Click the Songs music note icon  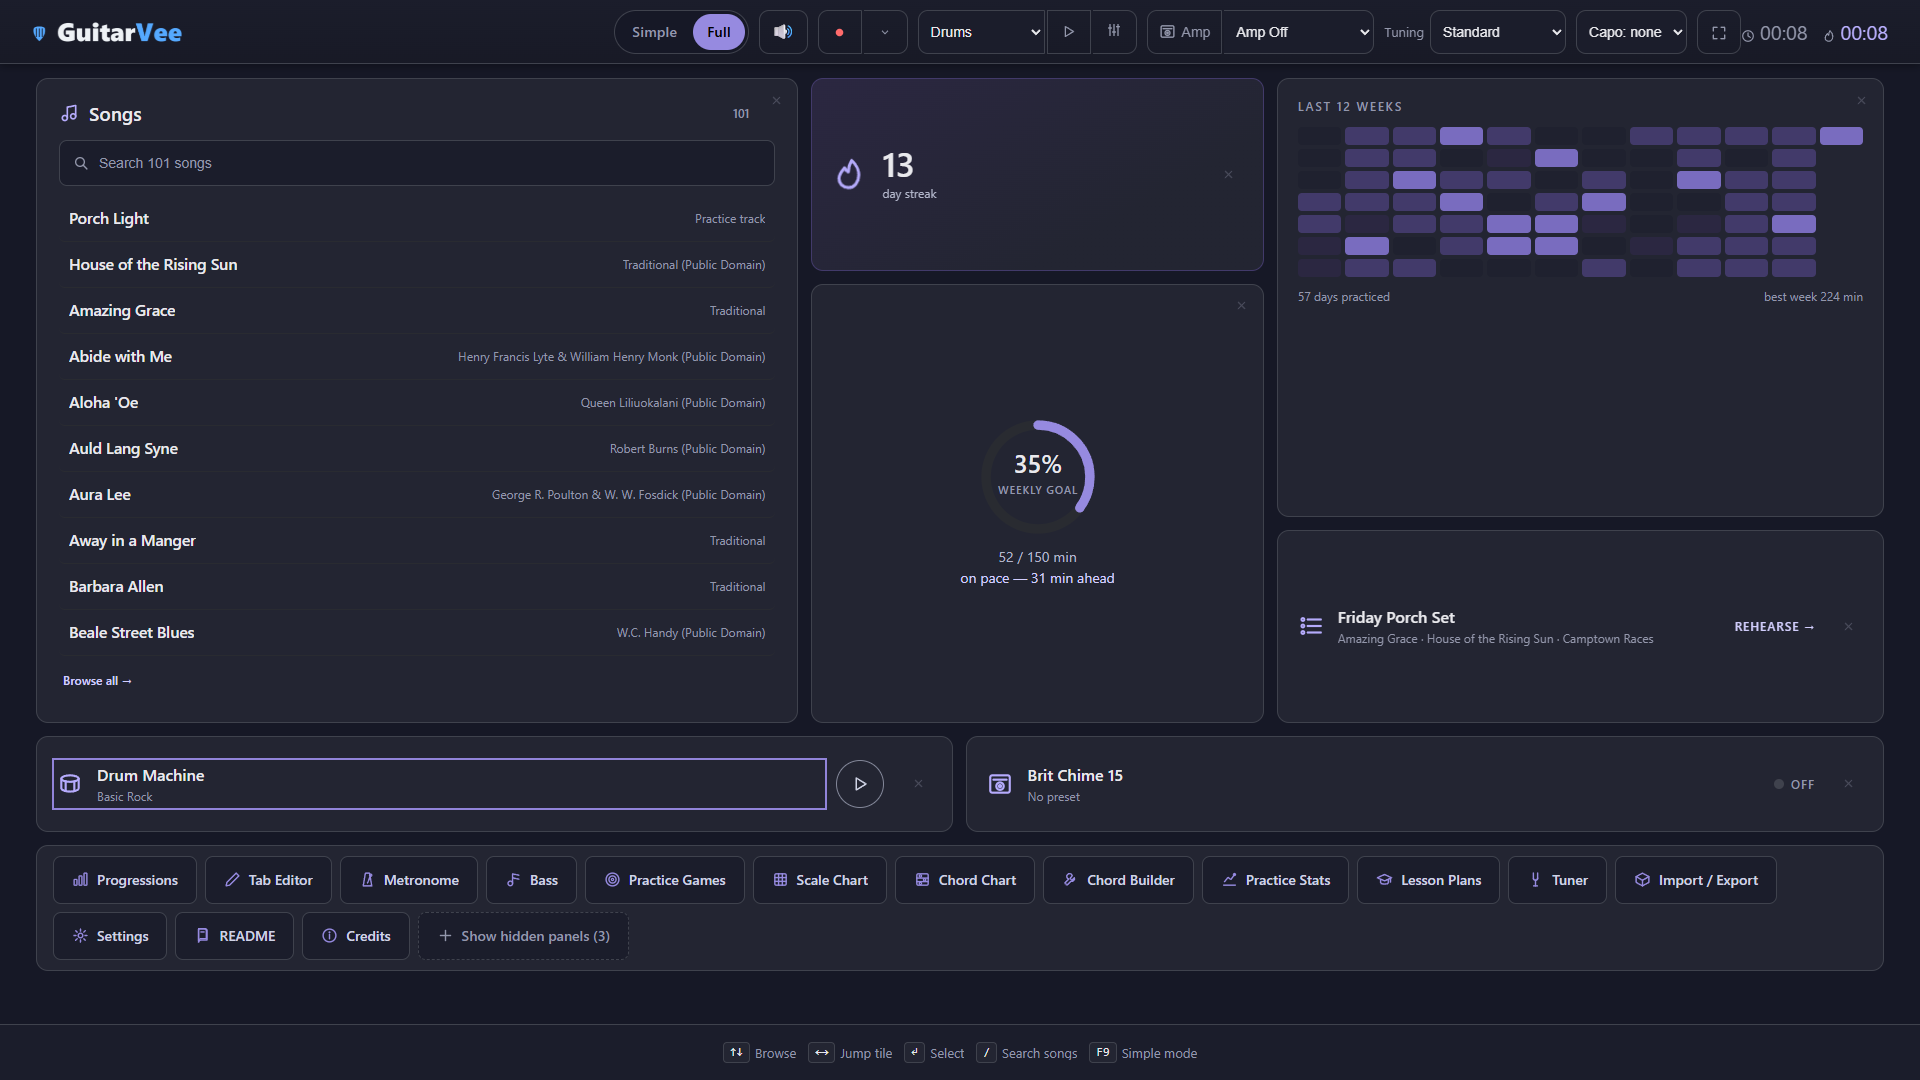(69, 114)
